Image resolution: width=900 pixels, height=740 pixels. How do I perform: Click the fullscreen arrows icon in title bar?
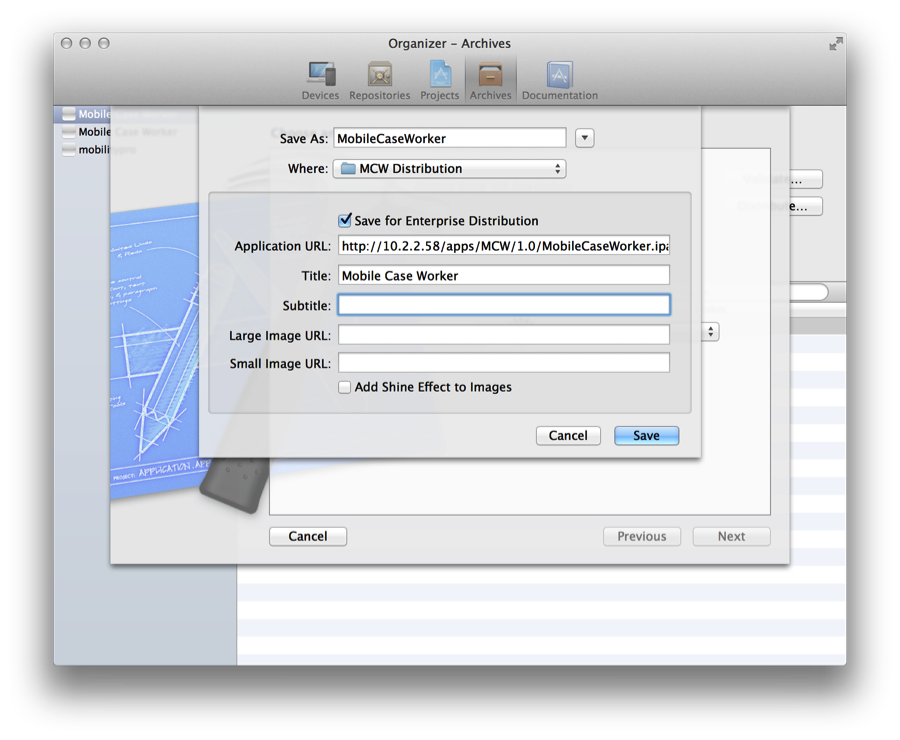[x=835, y=44]
